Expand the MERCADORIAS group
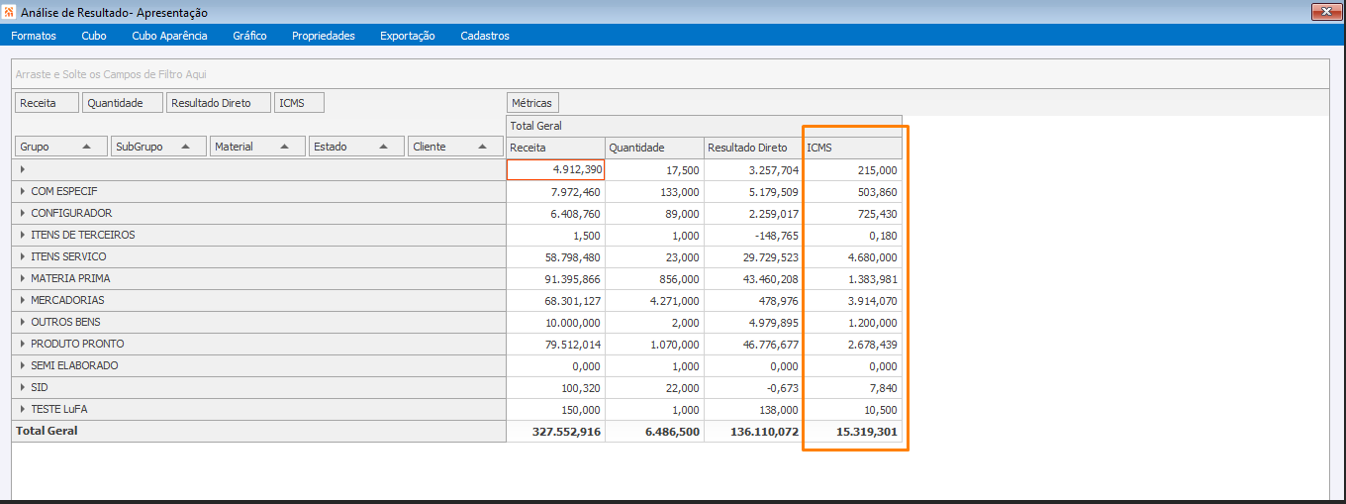The height and width of the screenshot is (504, 1346). click(22, 300)
